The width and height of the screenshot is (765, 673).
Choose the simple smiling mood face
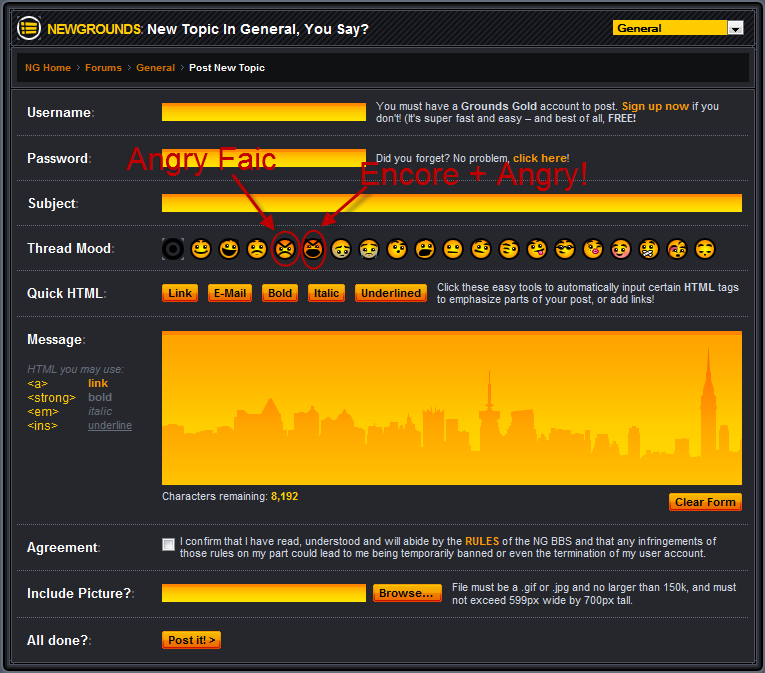click(201, 249)
